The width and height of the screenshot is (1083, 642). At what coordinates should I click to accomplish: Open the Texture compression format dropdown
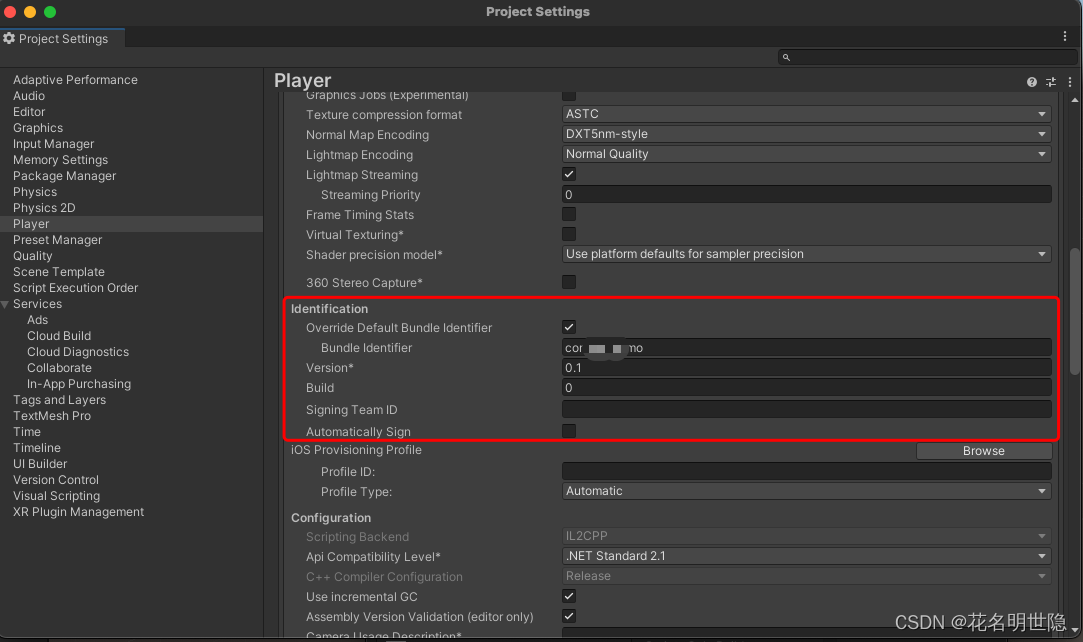coord(806,114)
